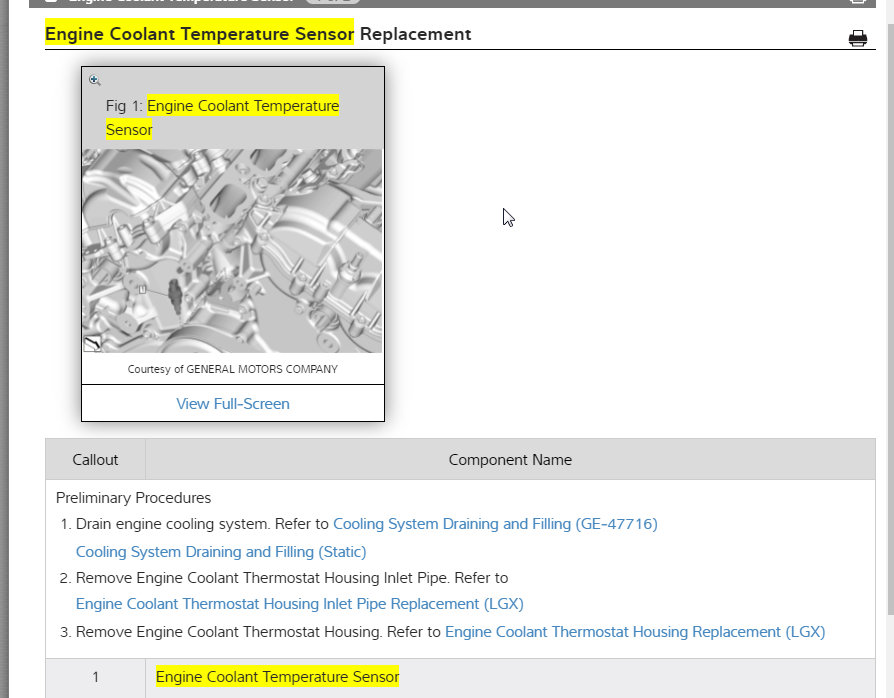Image resolution: width=894 pixels, height=698 pixels.
Task: Click the View Full-Screen link
Action: click(x=233, y=404)
